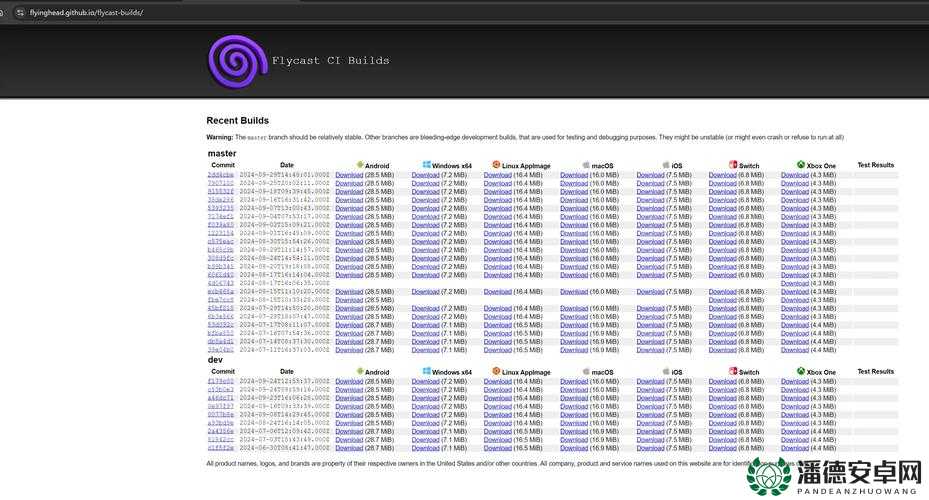This screenshot has height=500, width=929.
Task: Click the master branch heading
Action: point(222,153)
